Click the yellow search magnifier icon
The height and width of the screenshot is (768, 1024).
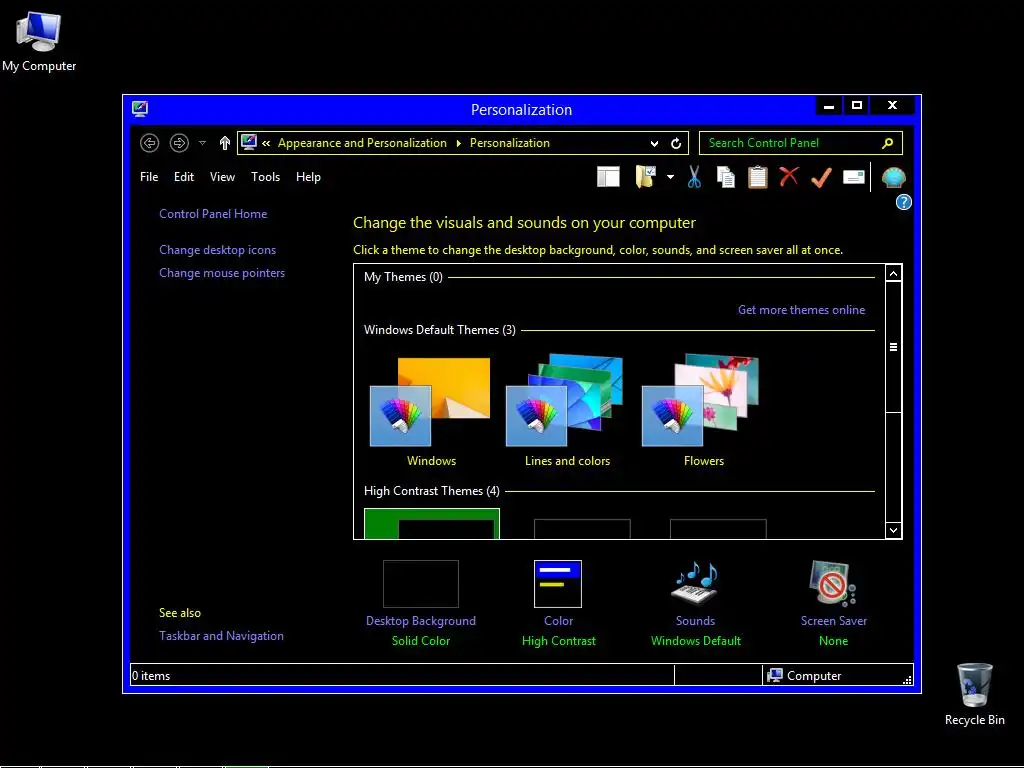[x=888, y=143]
